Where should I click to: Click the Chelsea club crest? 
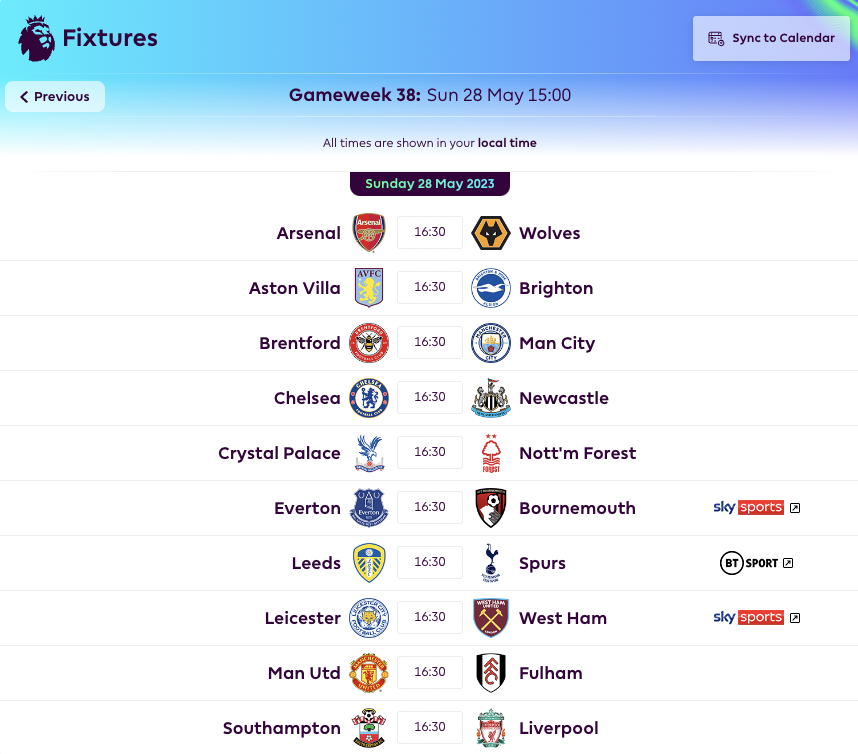point(369,398)
